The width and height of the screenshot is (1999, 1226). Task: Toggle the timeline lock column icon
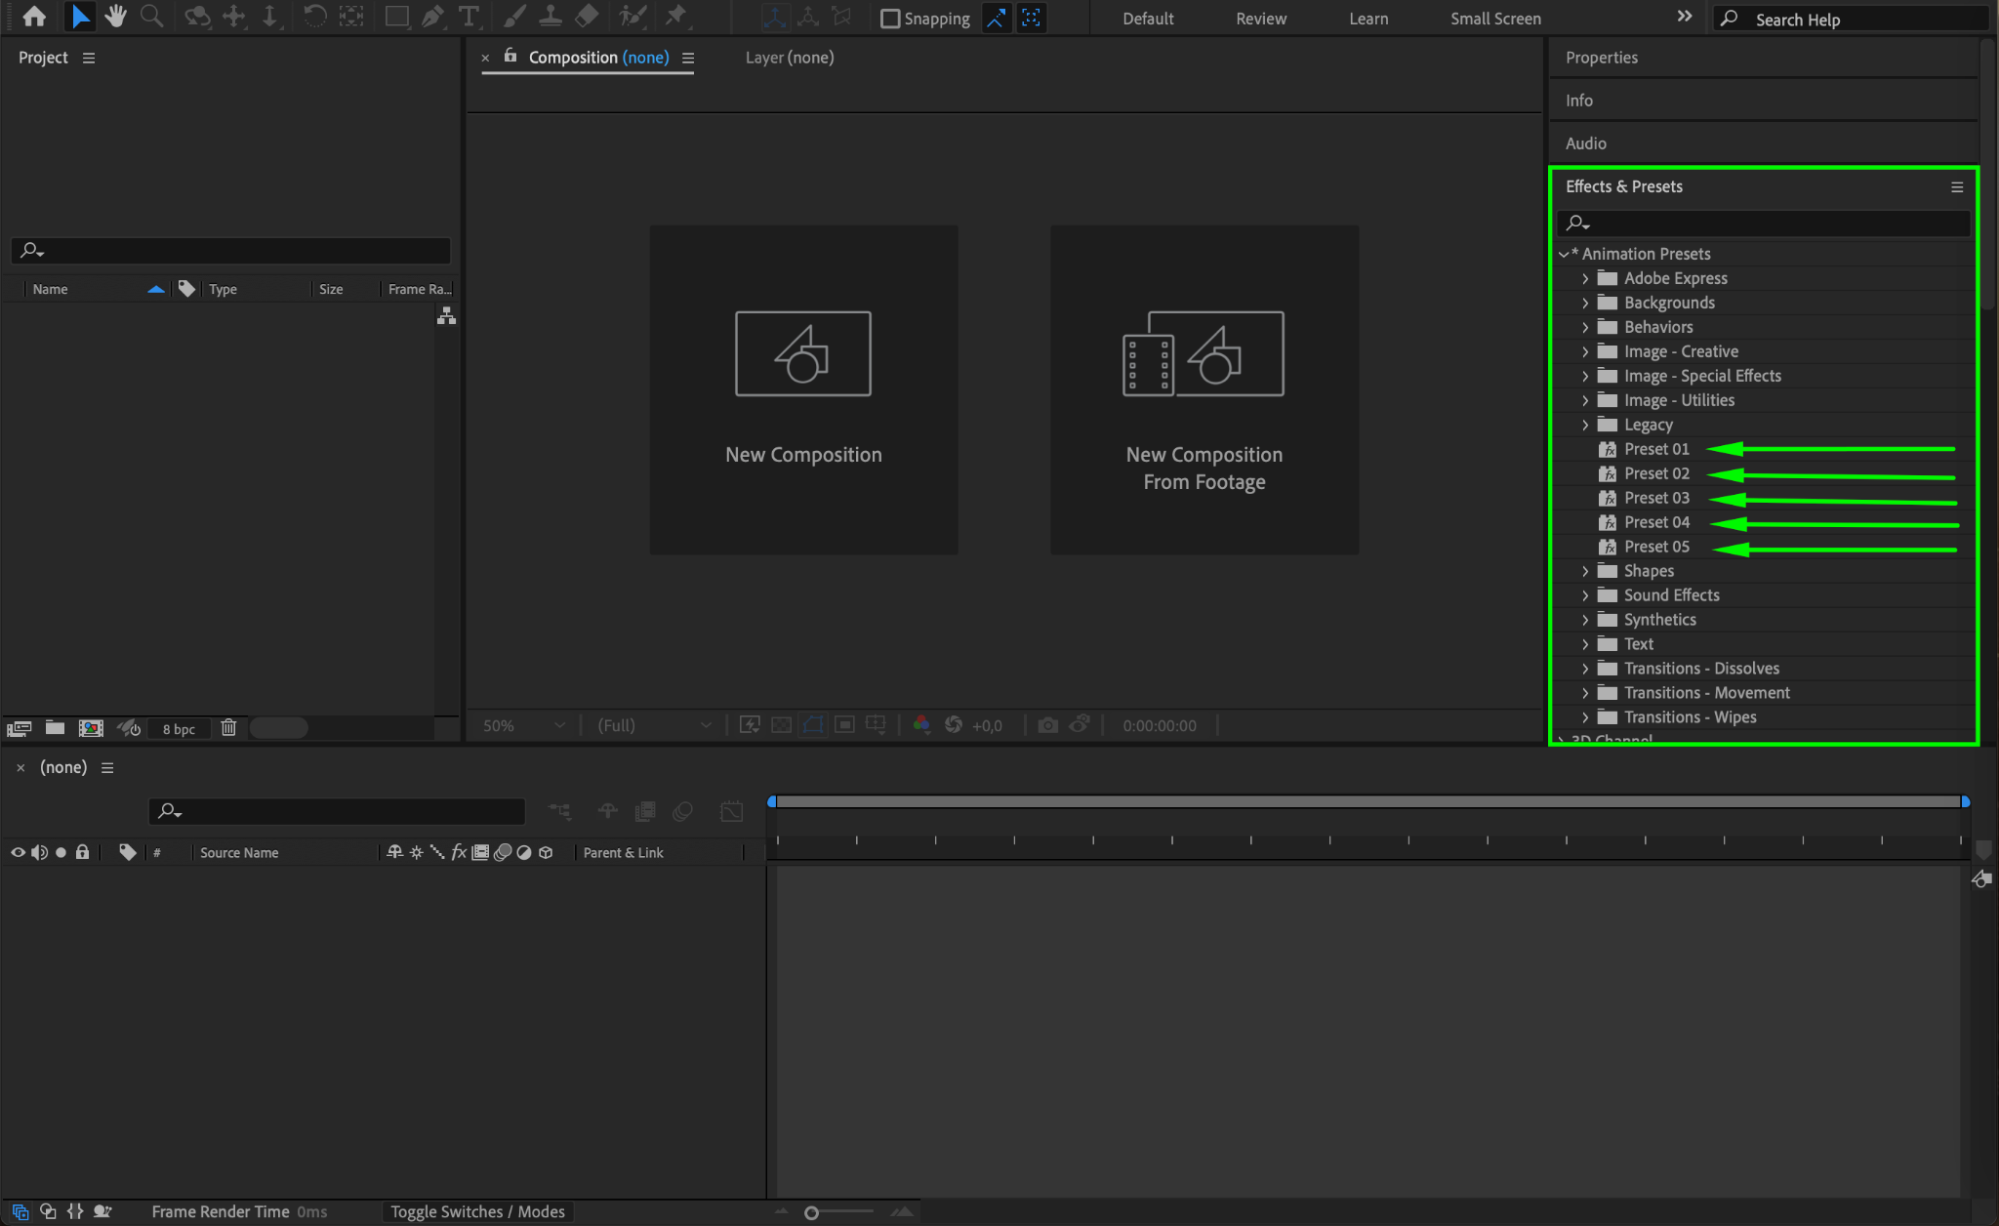tap(83, 852)
